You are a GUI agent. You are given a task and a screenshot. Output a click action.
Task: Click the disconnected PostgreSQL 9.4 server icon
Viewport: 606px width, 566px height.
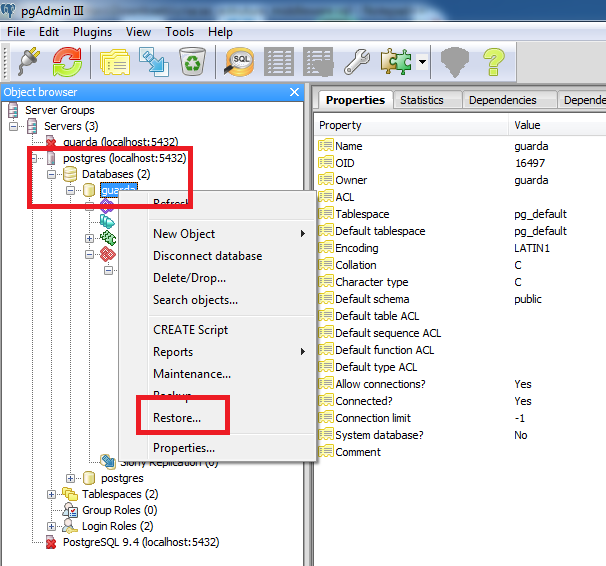pyautogui.click(x=51, y=542)
